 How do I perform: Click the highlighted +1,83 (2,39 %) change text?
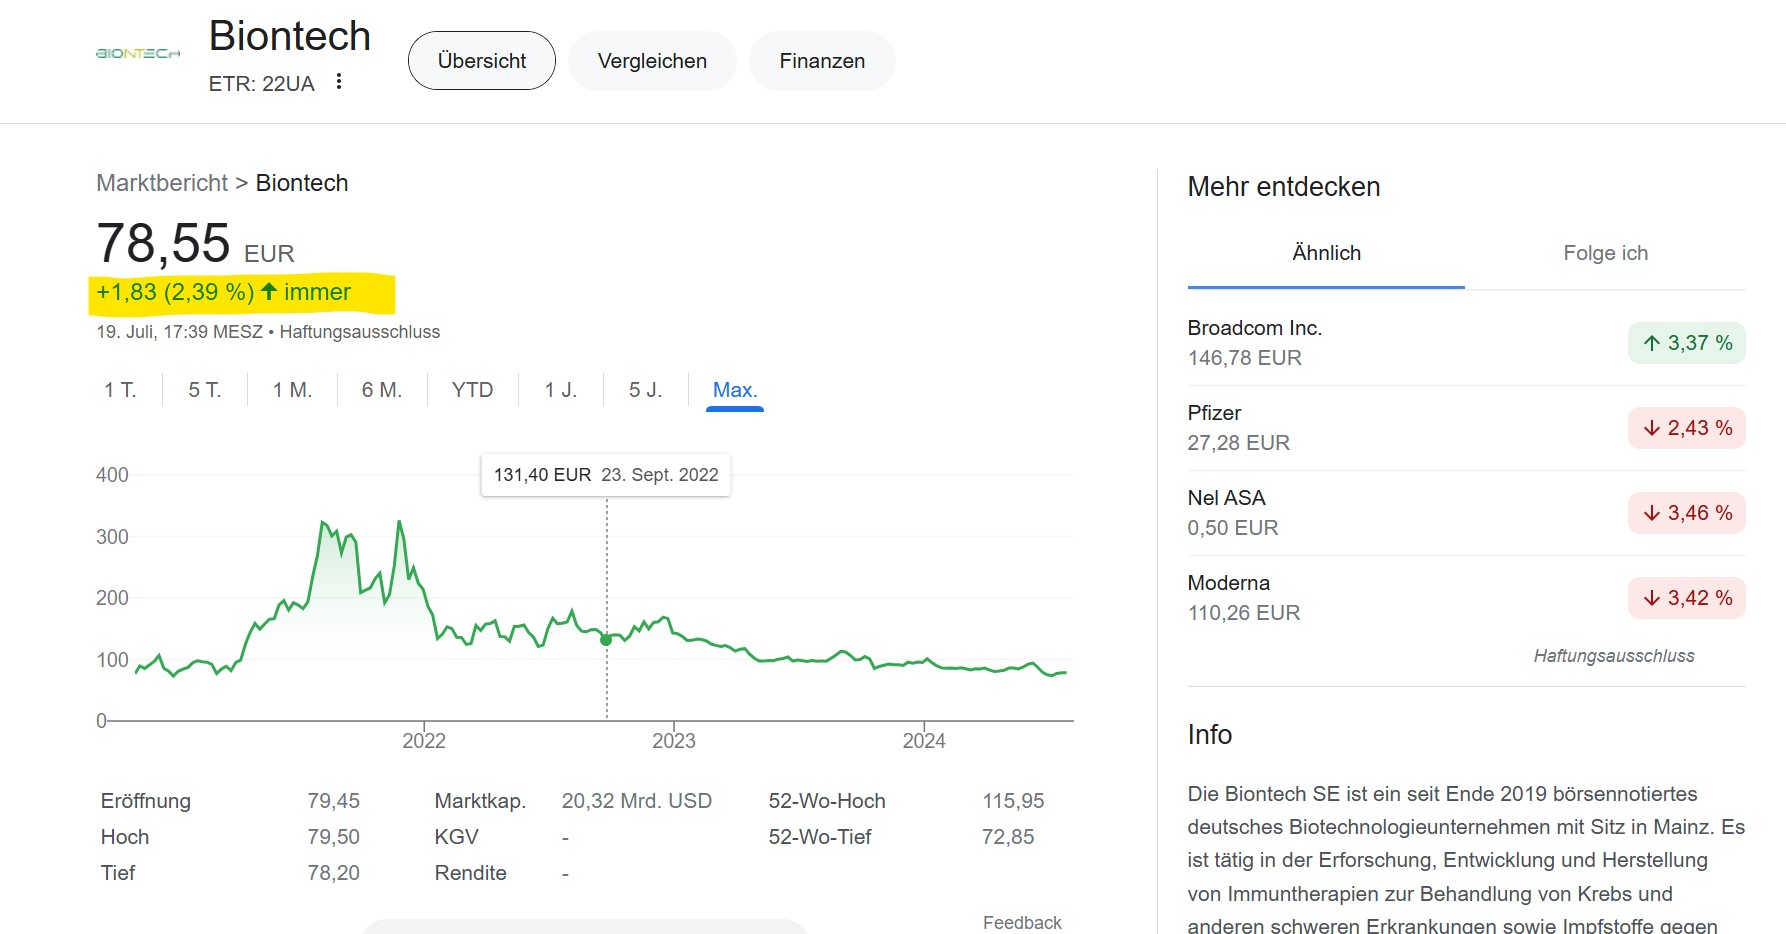224,292
